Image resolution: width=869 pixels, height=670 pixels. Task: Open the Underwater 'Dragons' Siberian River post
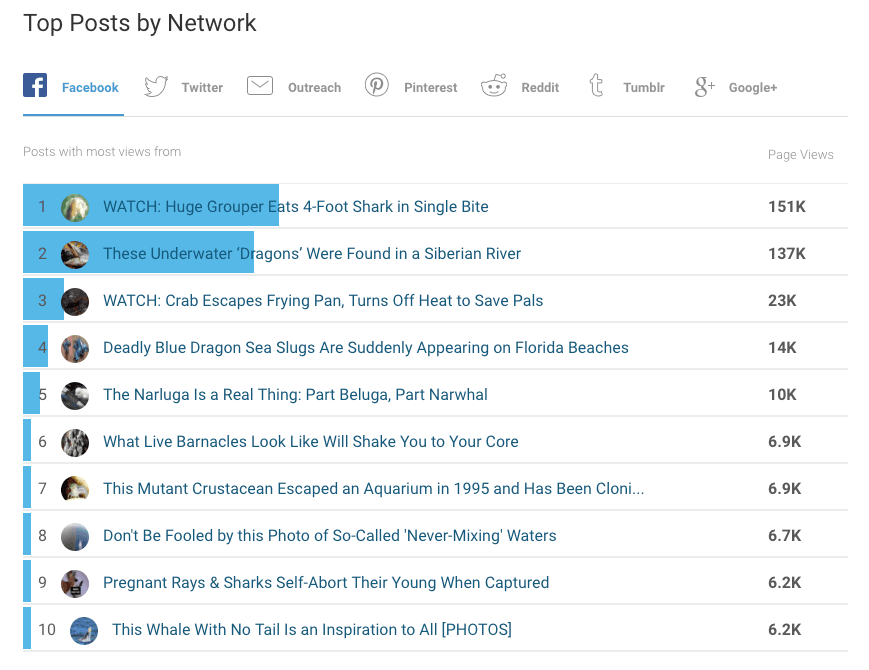tap(311, 254)
